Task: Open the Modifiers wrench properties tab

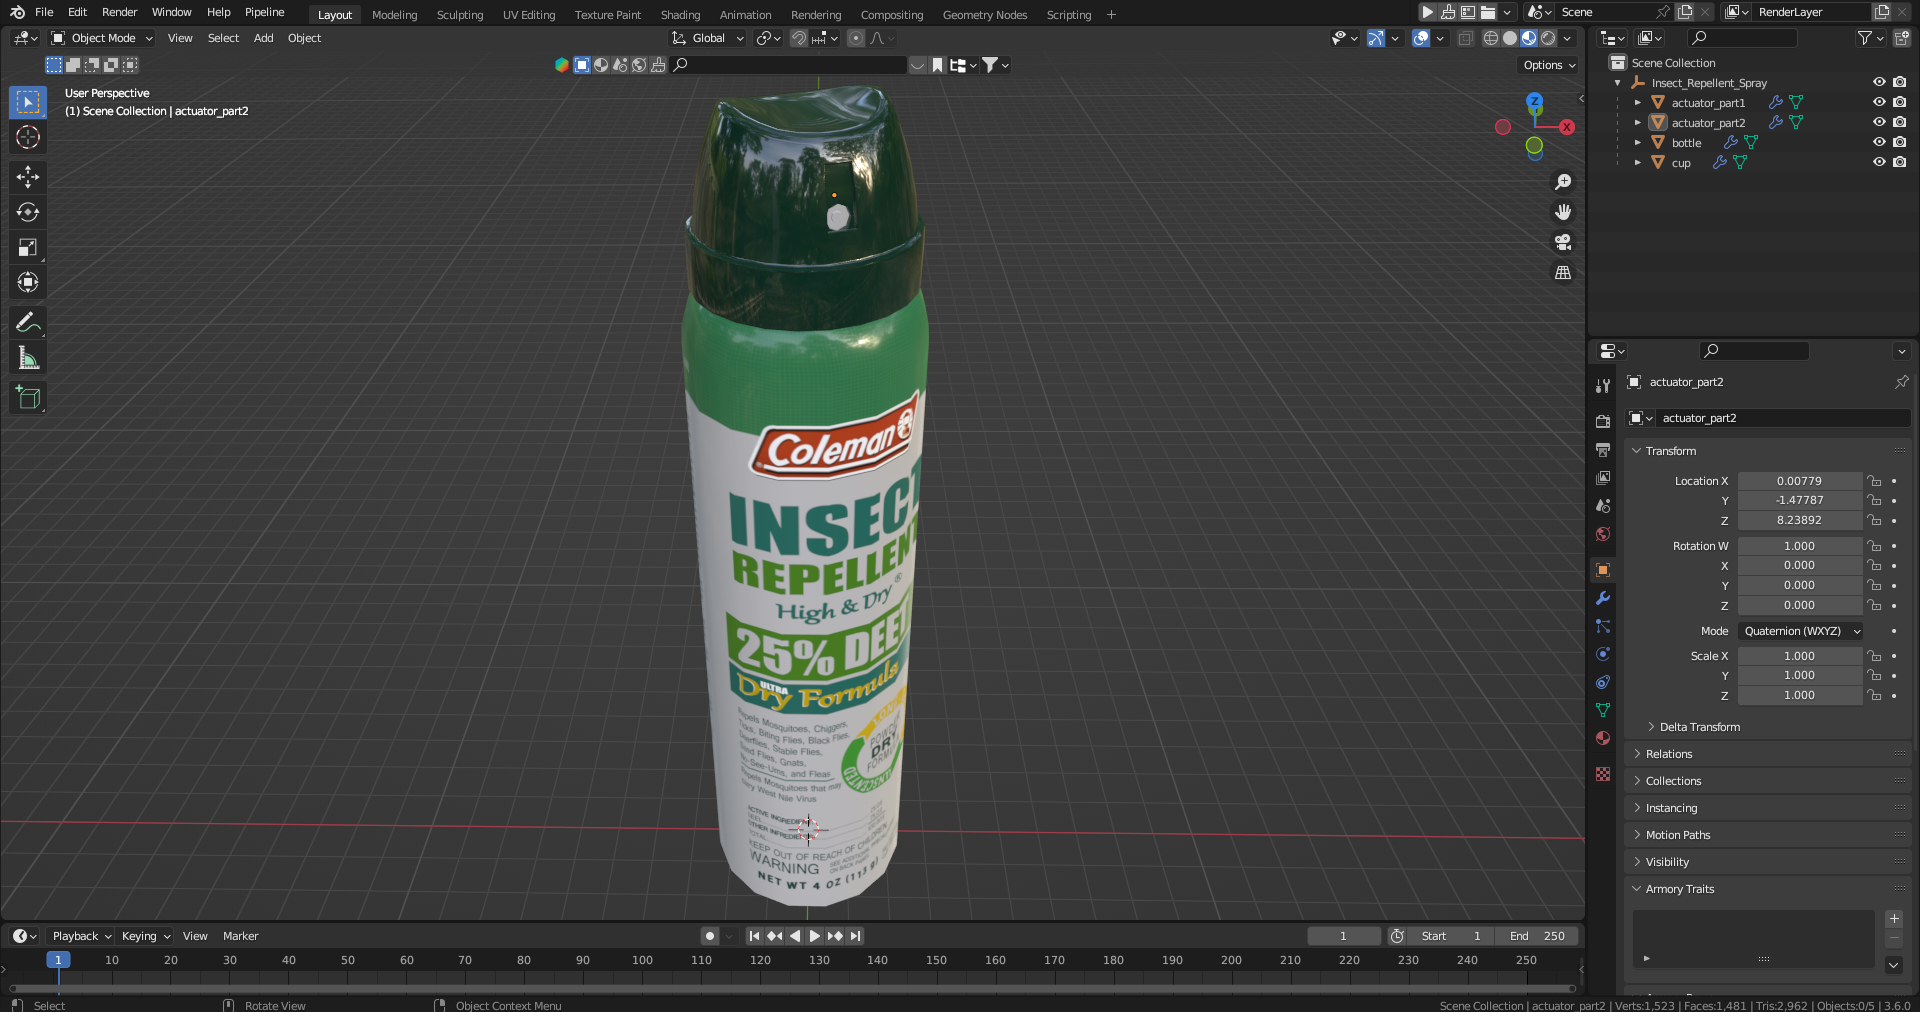Action: pyautogui.click(x=1603, y=598)
